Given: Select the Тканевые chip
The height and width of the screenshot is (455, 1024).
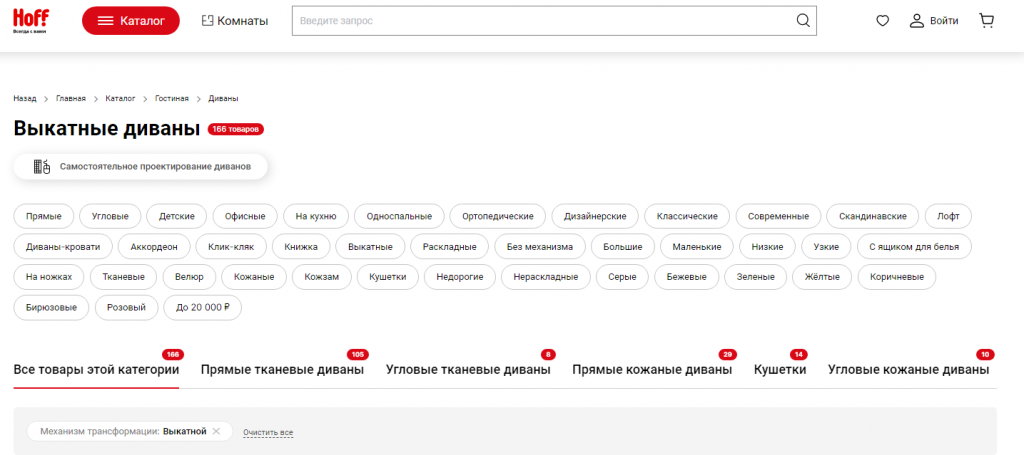Looking at the screenshot, I should pos(123,277).
